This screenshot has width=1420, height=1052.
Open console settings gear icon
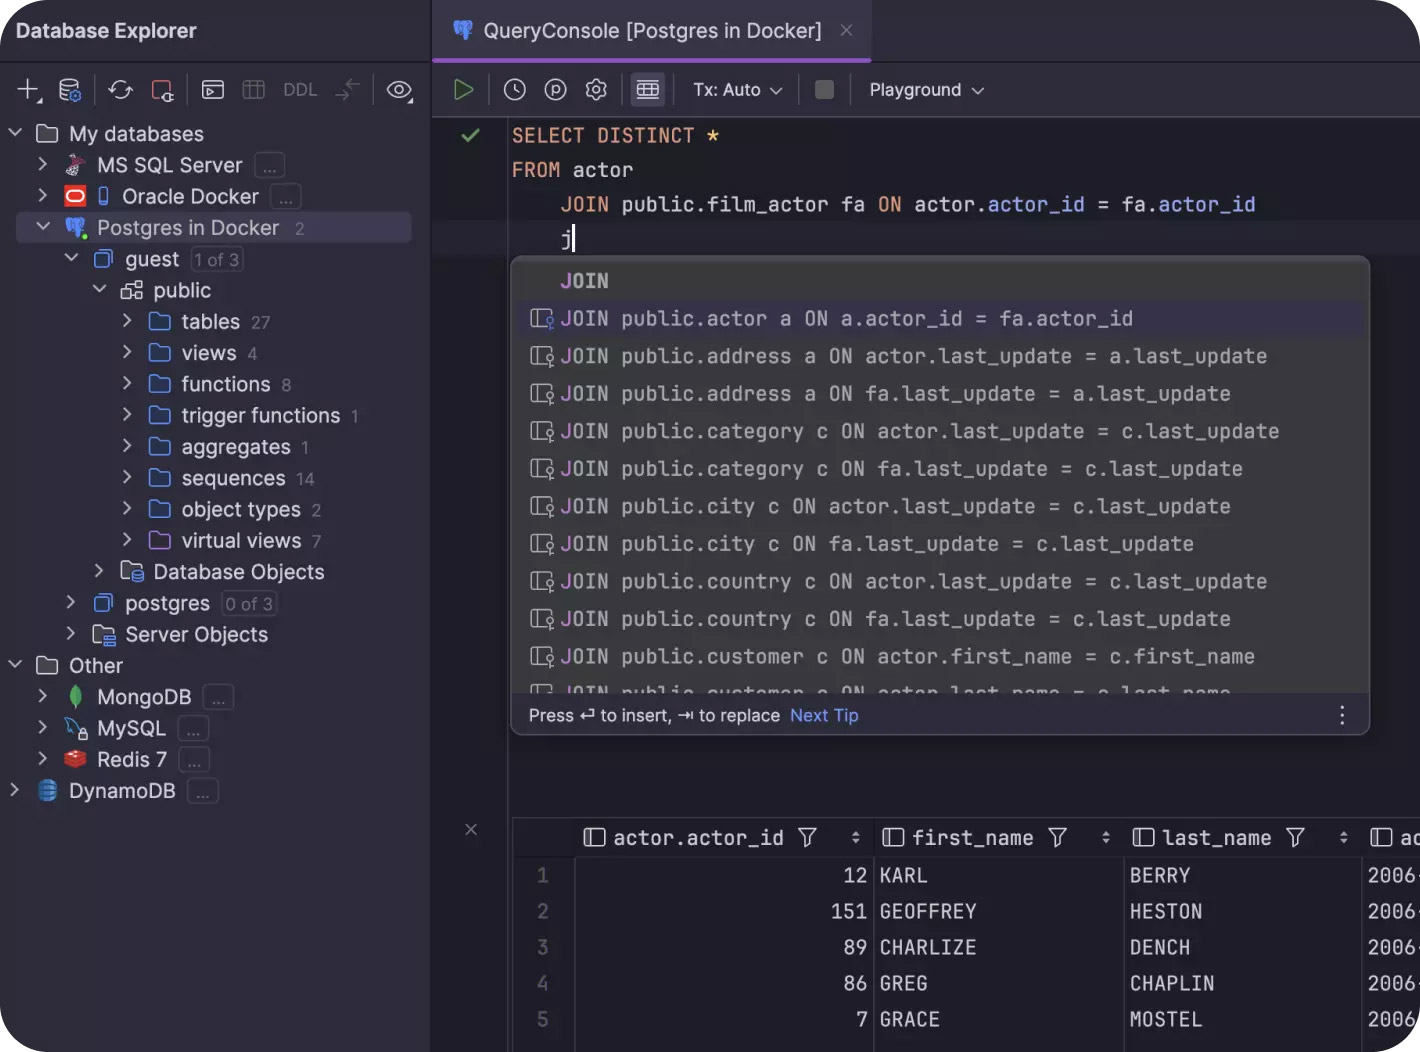coord(596,90)
